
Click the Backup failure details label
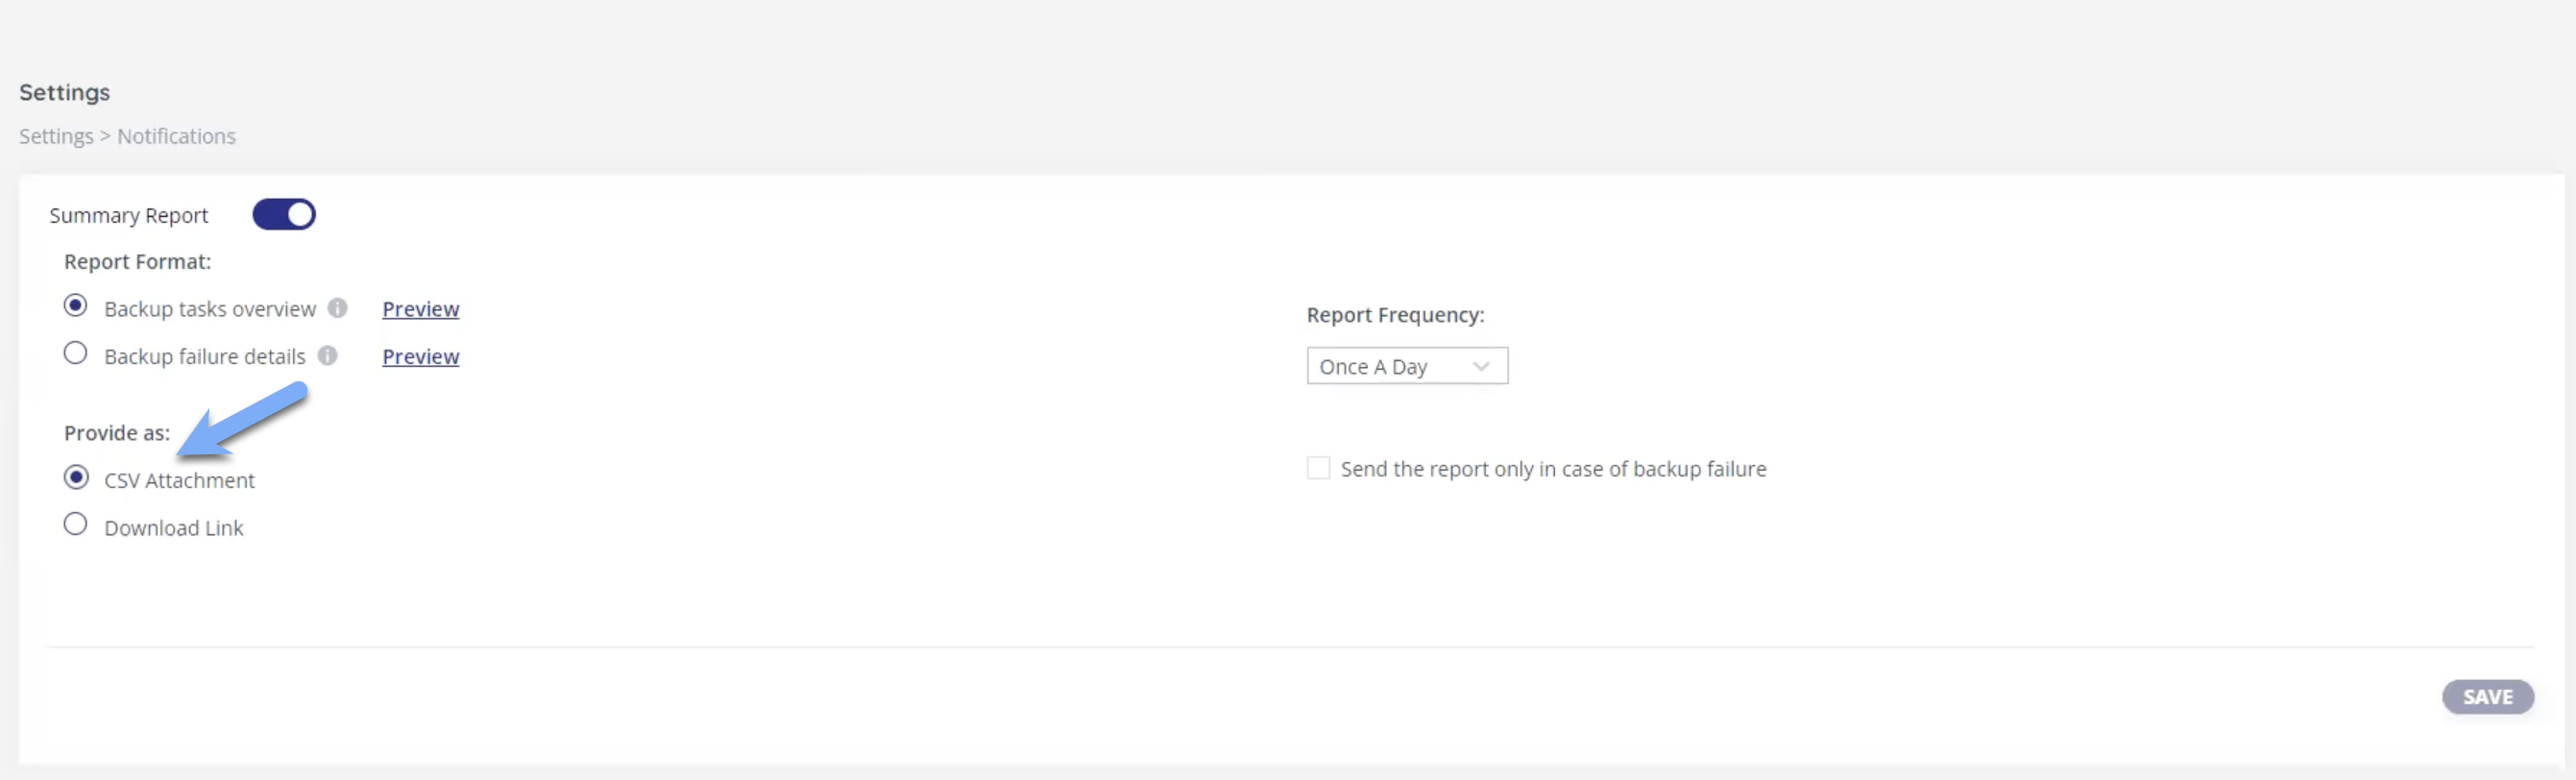point(204,356)
